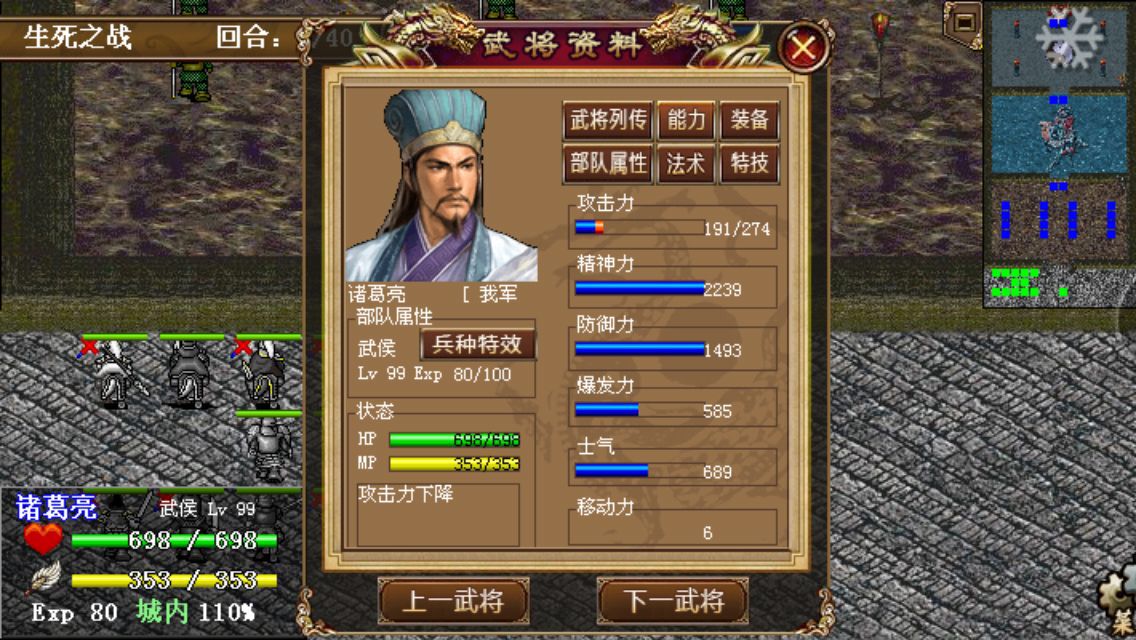Screen dimensions: 1136x640
Task: Select the 部队属性 tab
Action: 608,163
